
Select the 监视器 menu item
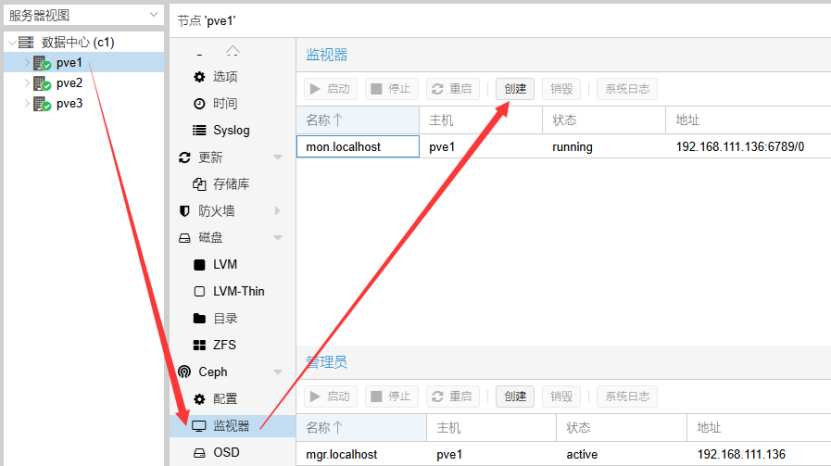[x=231, y=426]
